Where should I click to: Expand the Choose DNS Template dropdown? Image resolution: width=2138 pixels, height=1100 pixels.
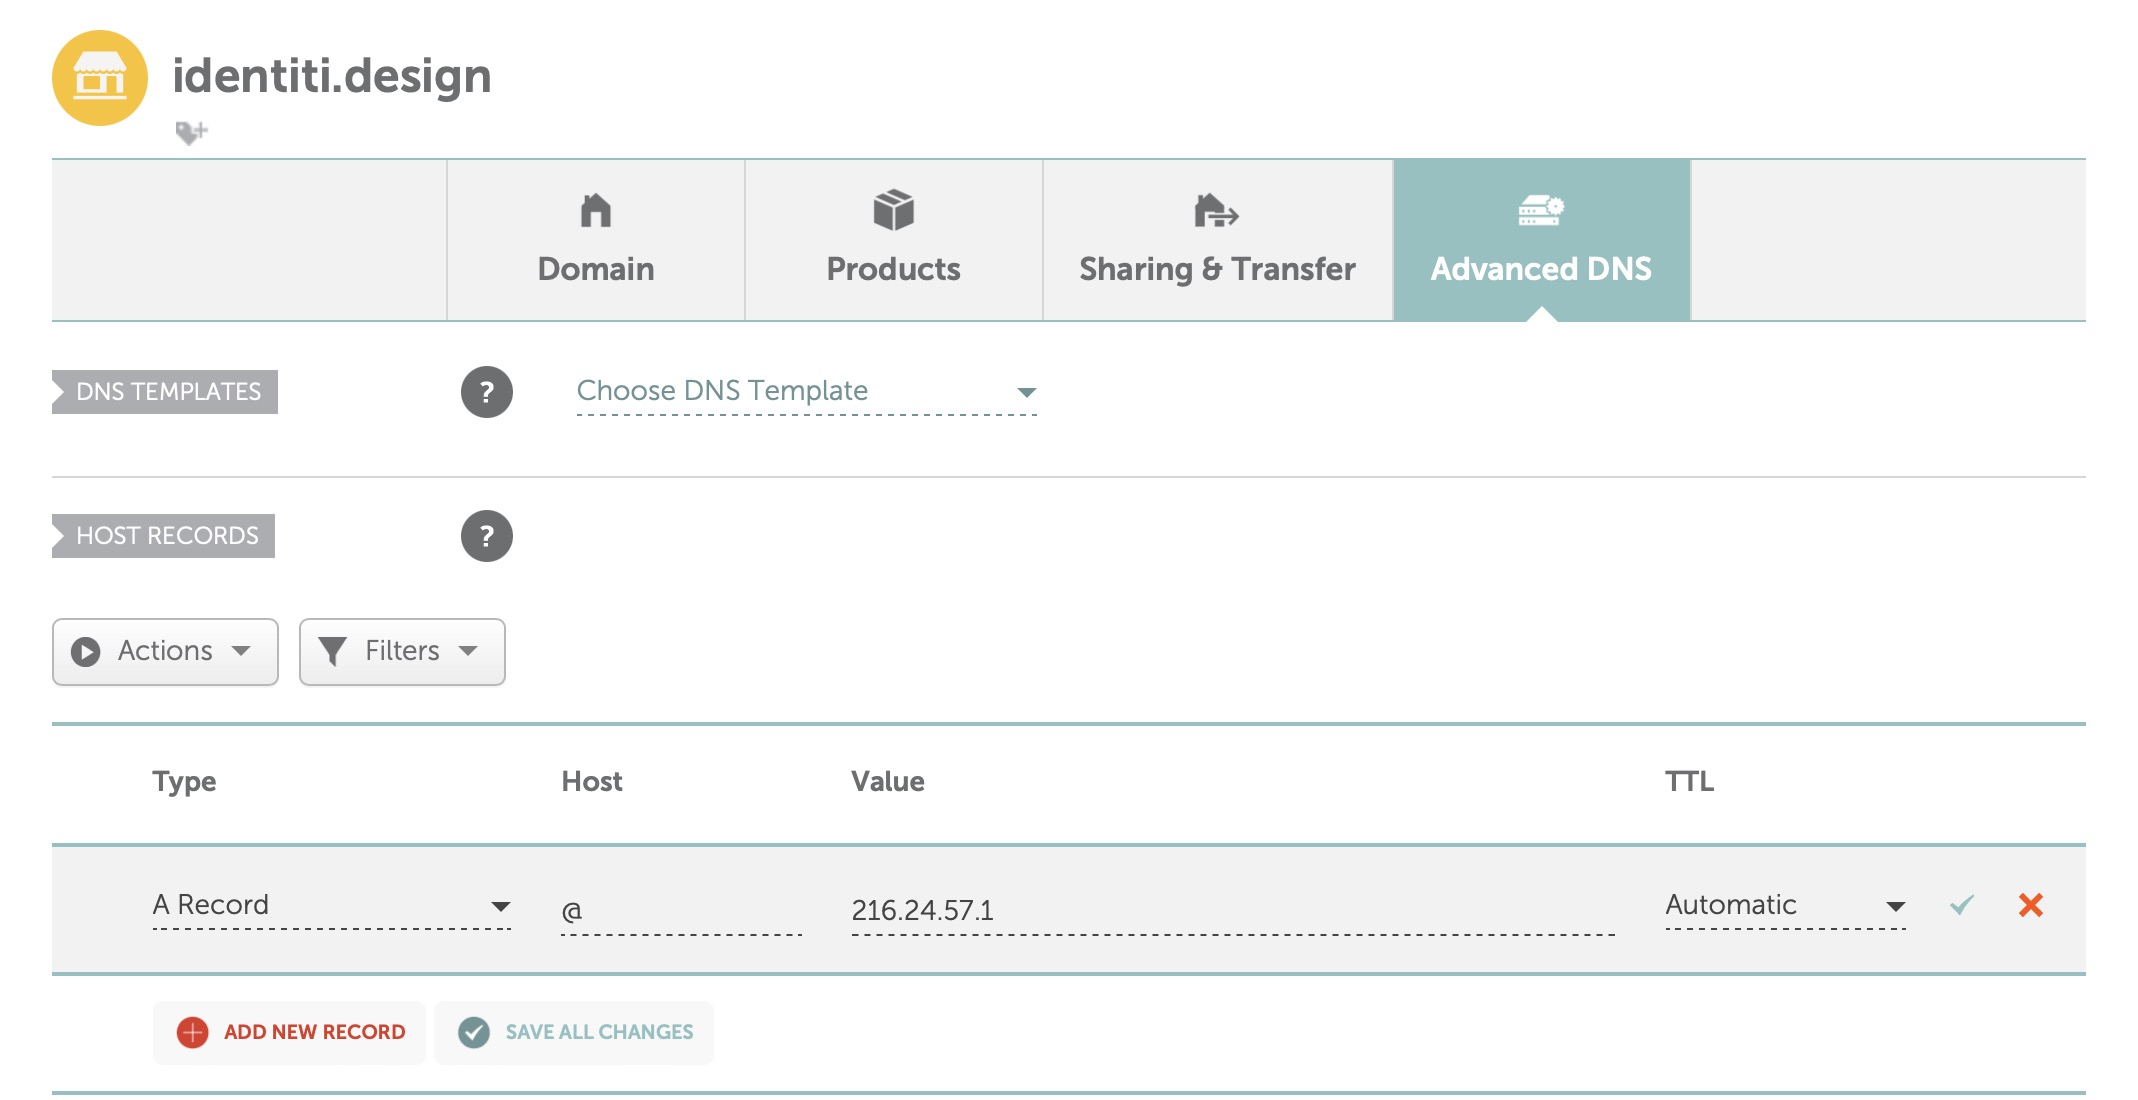point(806,391)
